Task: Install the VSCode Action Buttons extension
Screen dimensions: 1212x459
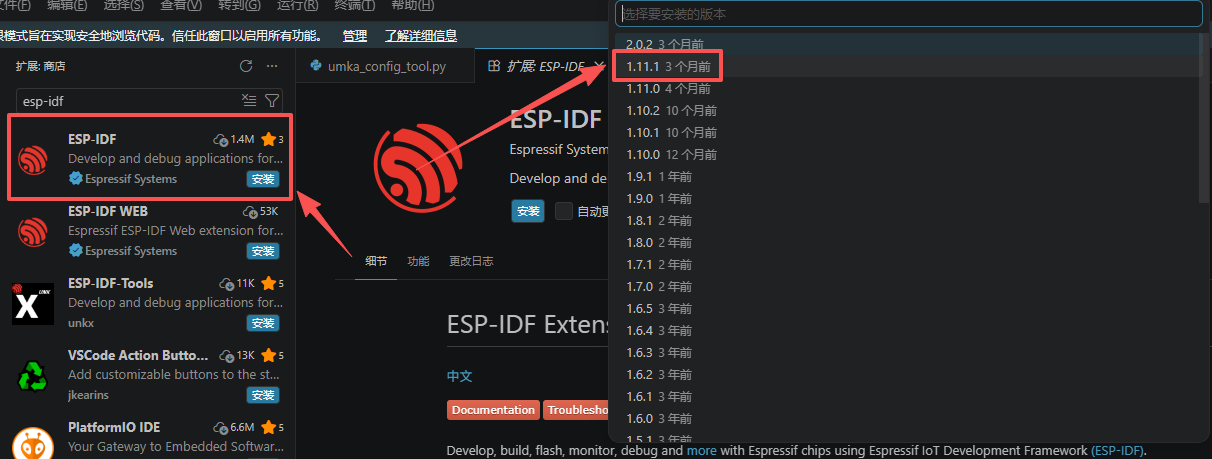Action: point(263,395)
